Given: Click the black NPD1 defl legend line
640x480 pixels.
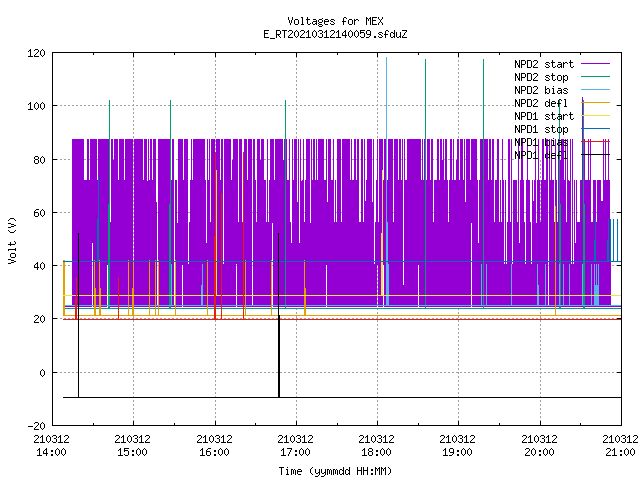Looking at the screenshot, I should (x=596, y=155).
